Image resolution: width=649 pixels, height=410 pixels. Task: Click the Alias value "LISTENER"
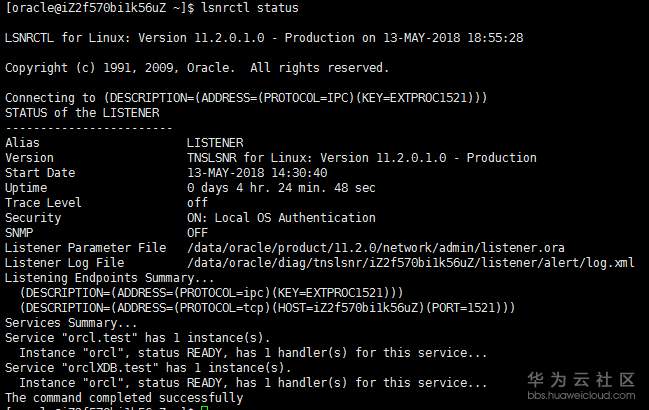click(x=215, y=143)
